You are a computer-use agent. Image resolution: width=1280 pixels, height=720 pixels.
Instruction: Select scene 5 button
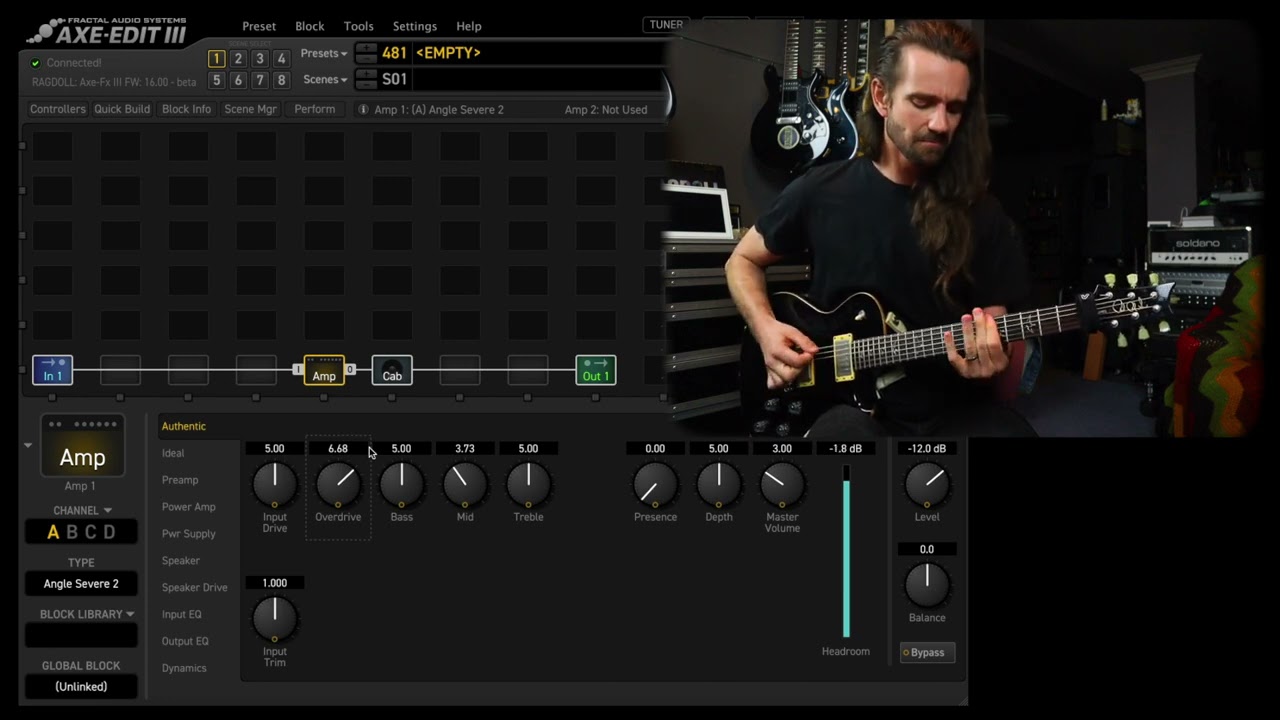[216, 80]
